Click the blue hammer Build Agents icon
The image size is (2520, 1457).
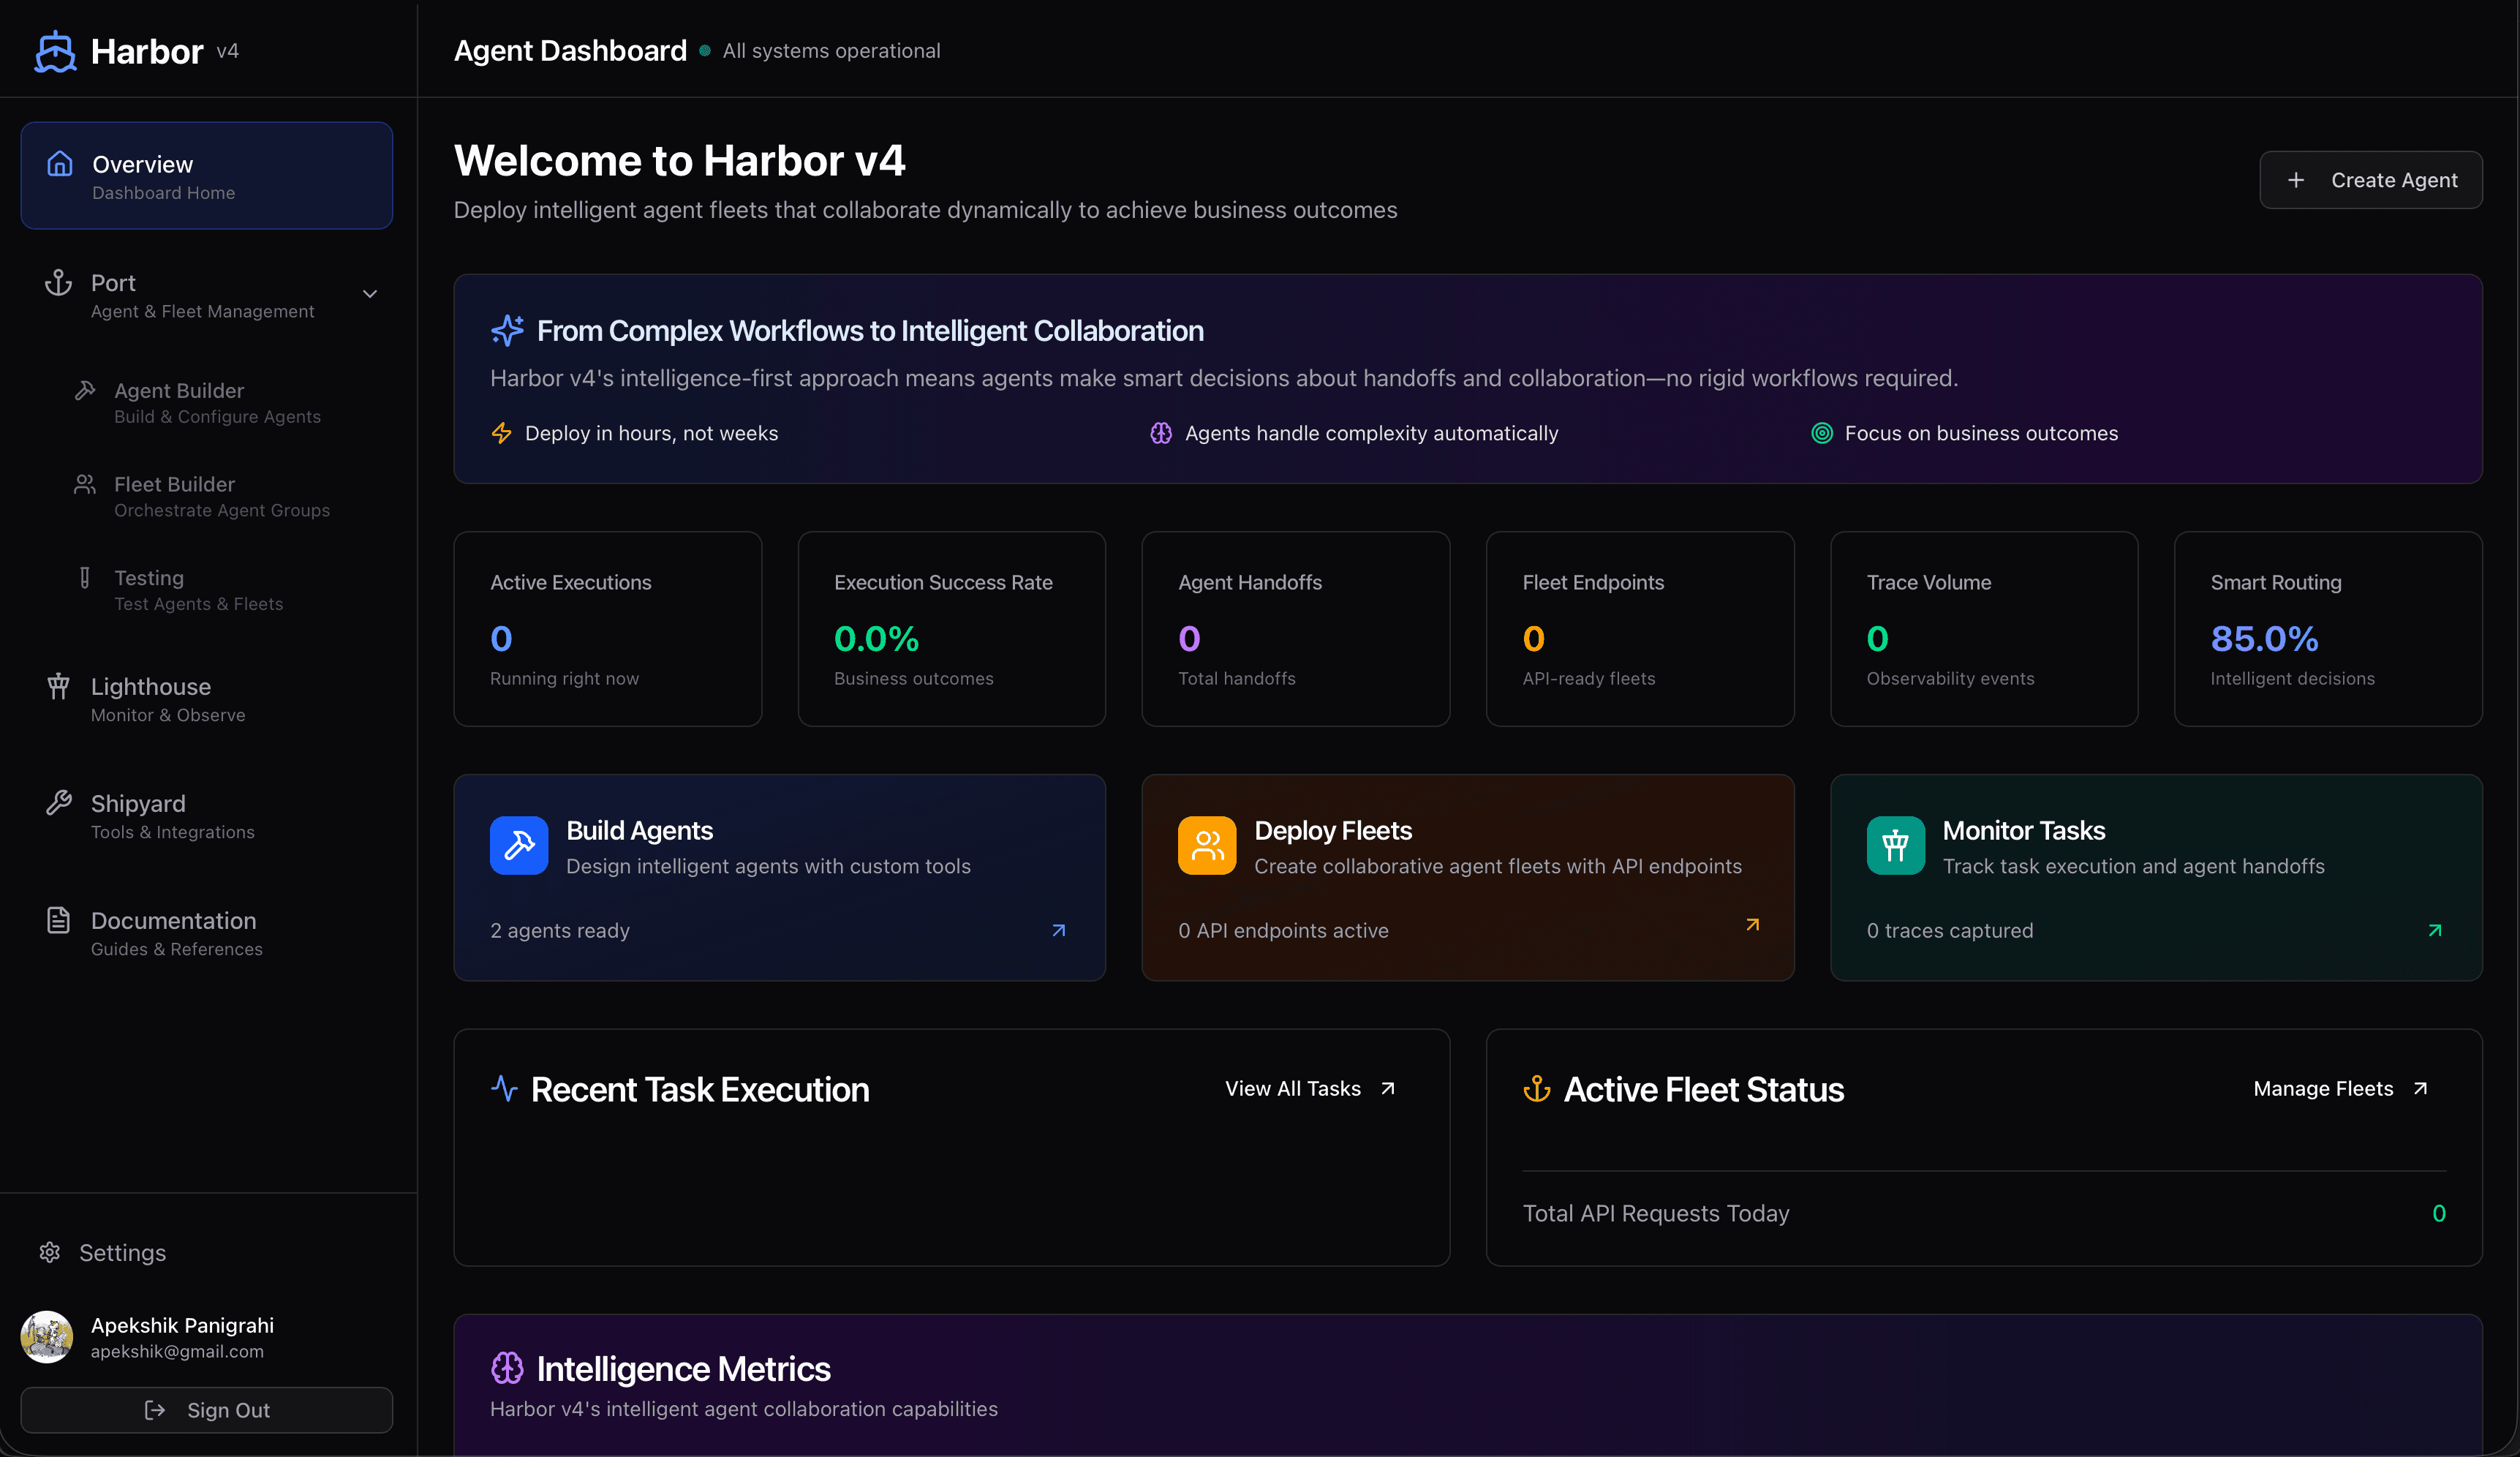click(518, 845)
